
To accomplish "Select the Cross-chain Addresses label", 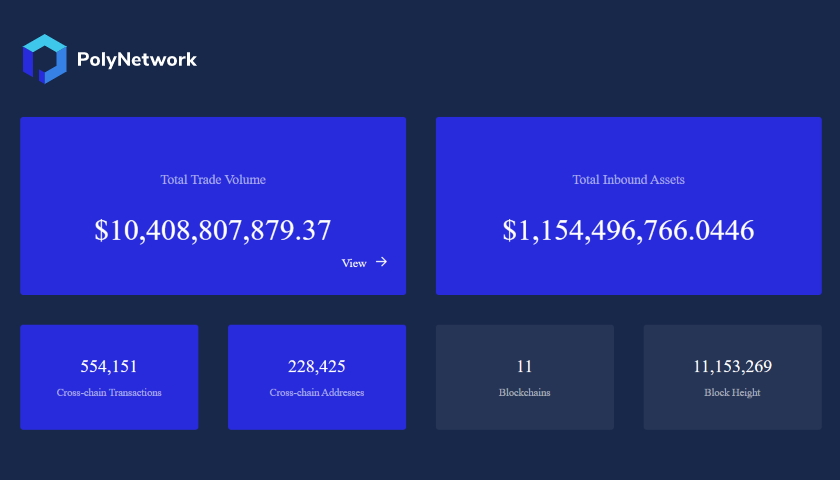I will 317,393.
